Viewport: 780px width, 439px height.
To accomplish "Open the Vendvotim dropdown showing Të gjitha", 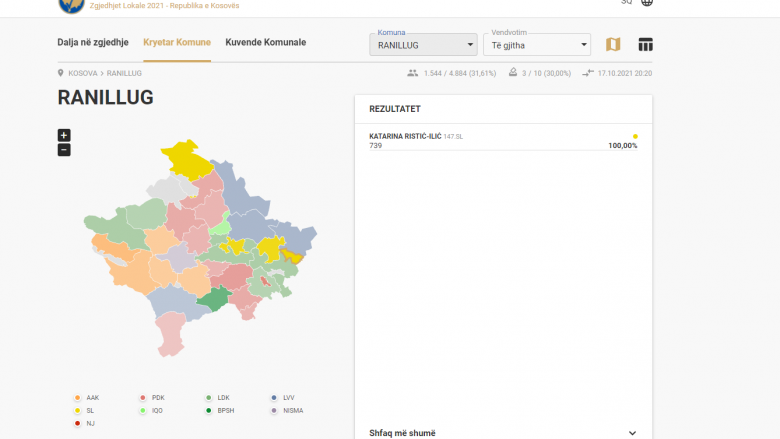I will [537, 45].
